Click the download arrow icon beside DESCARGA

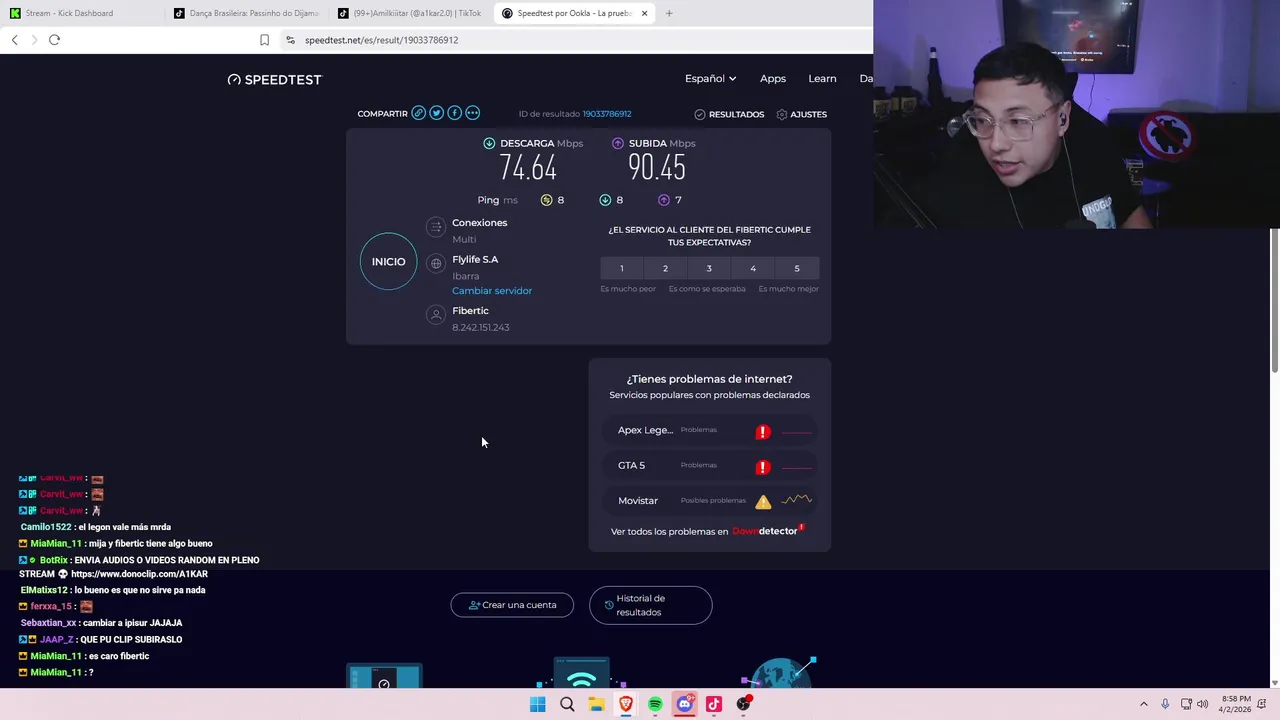coord(489,143)
